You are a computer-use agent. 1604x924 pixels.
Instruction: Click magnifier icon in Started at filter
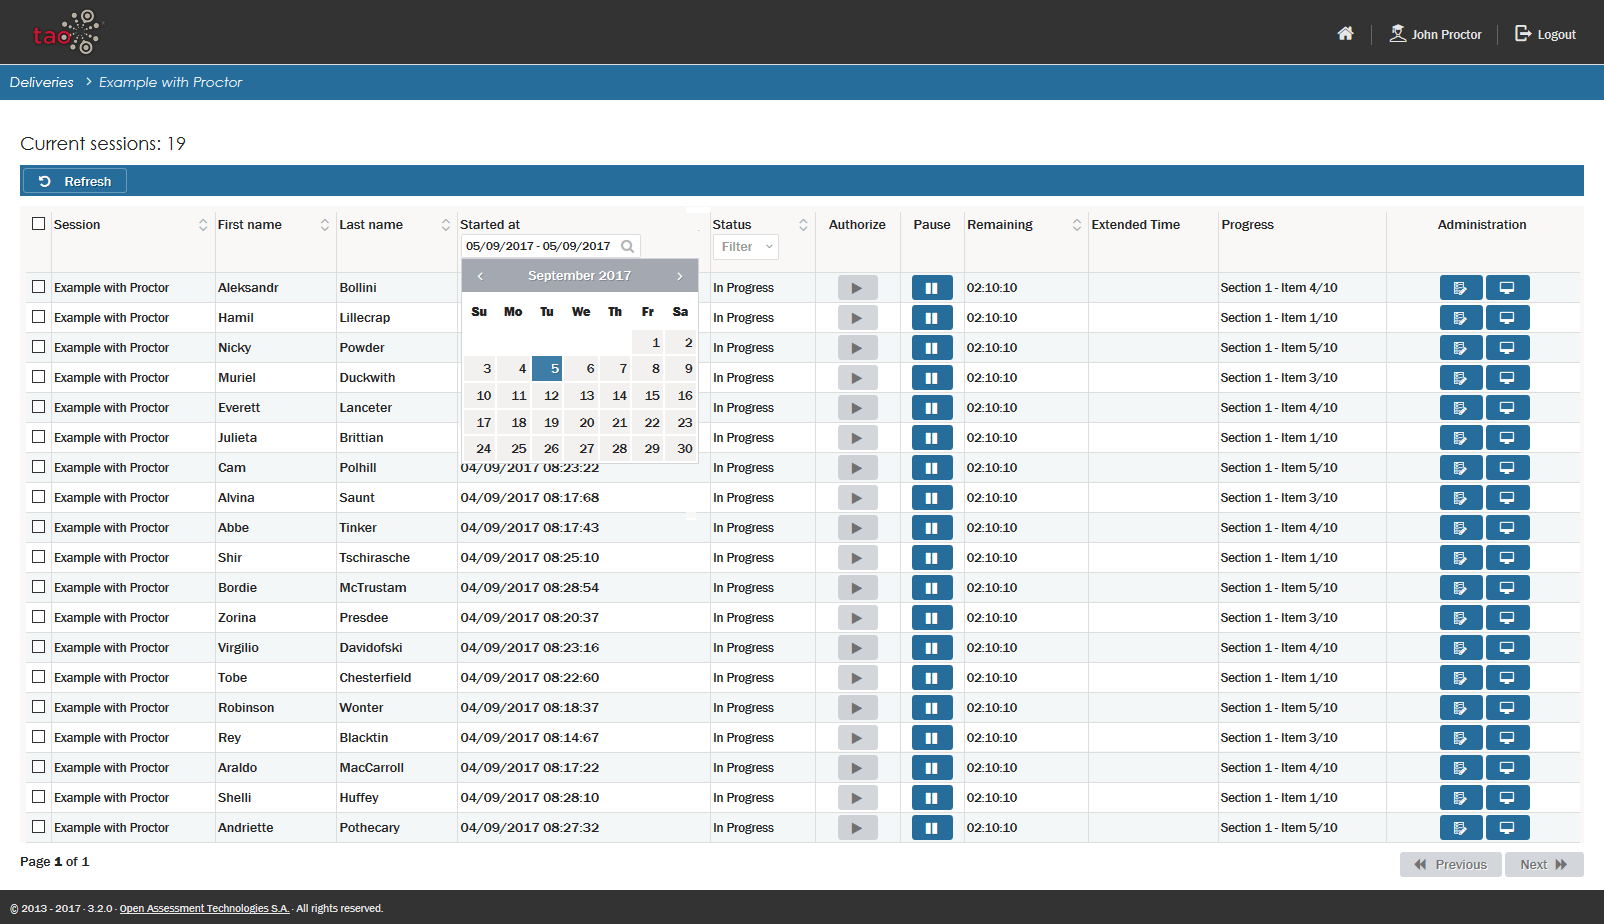click(627, 246)
